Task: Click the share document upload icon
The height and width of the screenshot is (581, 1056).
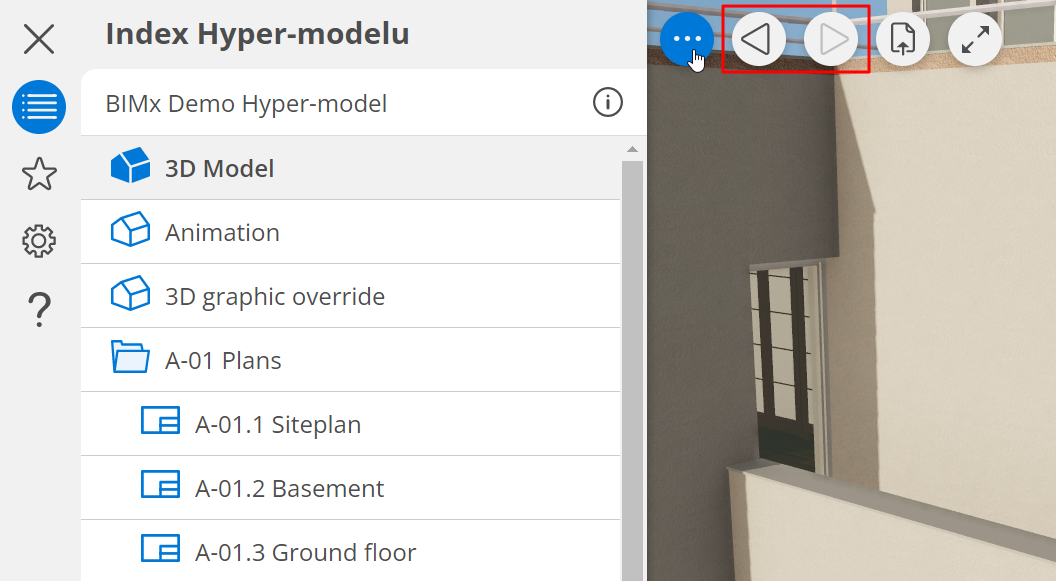Action: click(903, 38)
